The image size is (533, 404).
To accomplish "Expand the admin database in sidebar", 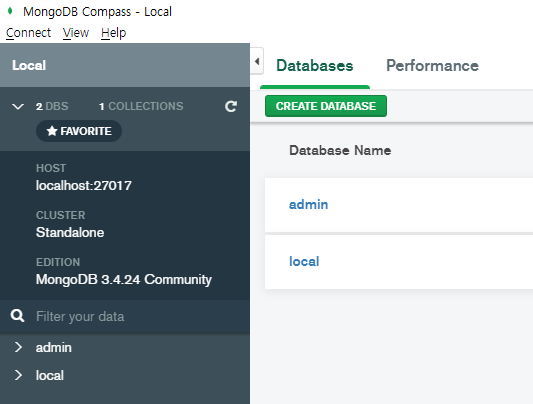I will tap(18, 347).
